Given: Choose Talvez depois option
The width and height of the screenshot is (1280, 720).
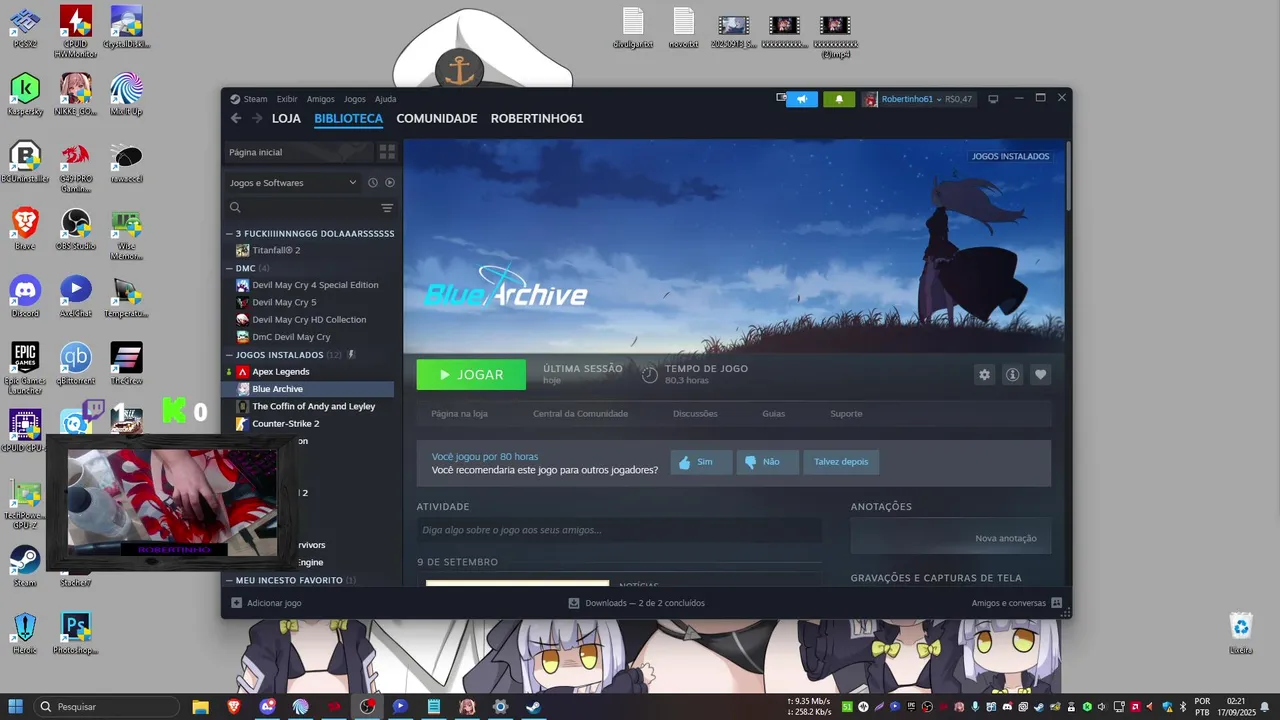Looking at the screenshot, I should (x=841, y=462).
